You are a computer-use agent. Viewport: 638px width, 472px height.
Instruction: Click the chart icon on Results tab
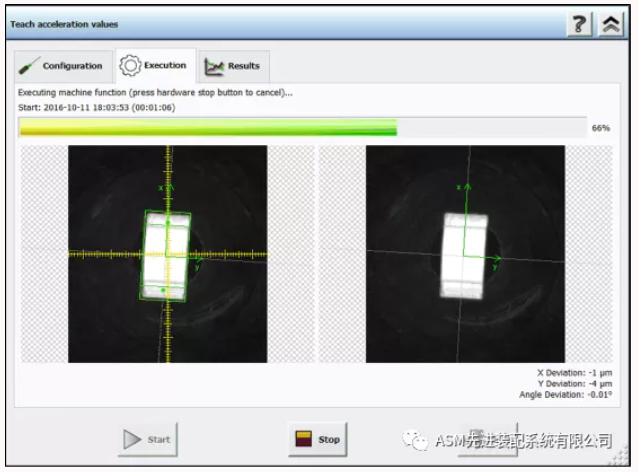tap(214, 66)
